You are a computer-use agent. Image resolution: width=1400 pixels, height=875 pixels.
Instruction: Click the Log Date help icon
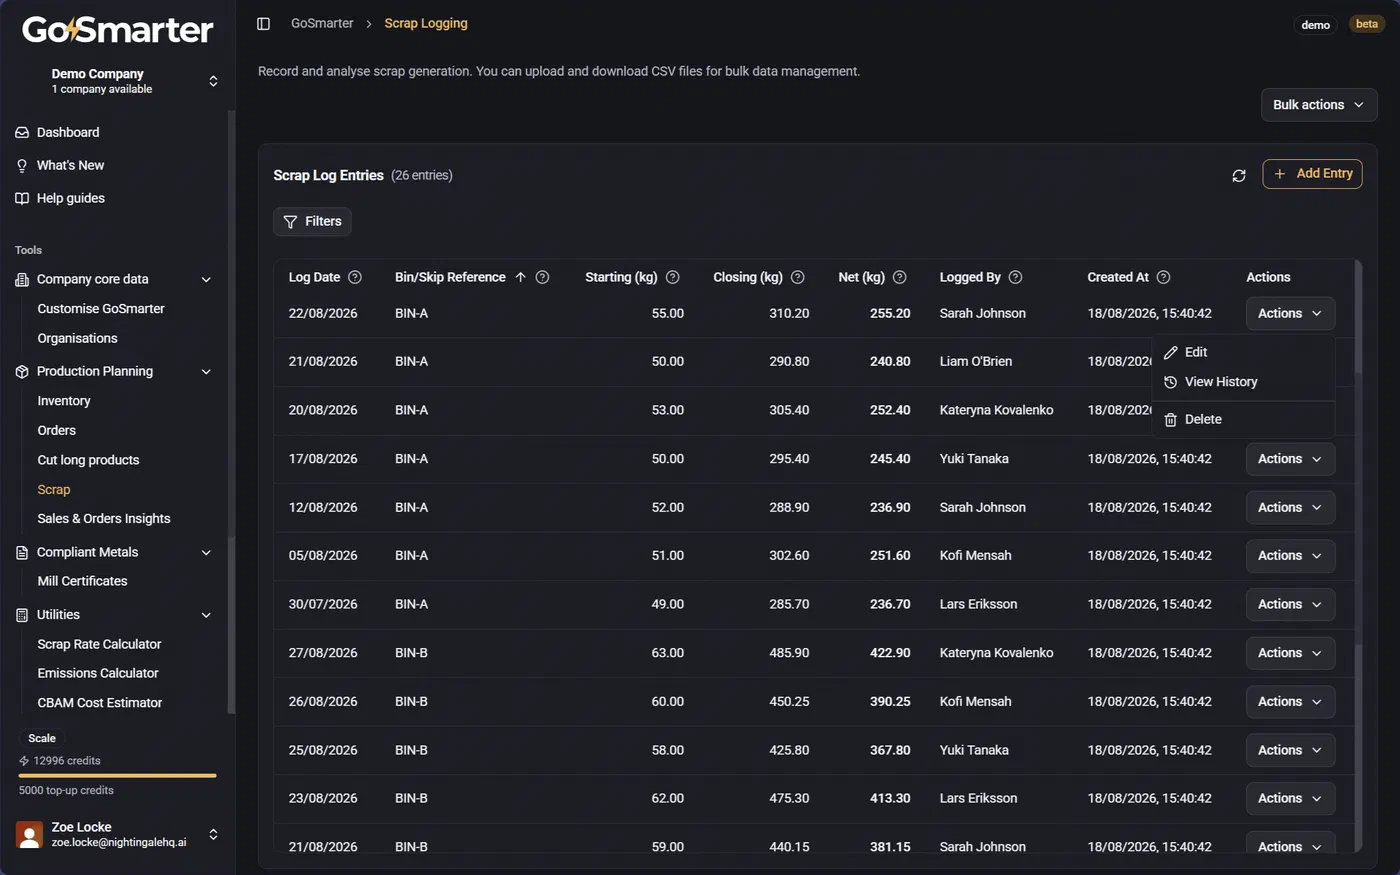click(355, 277)
